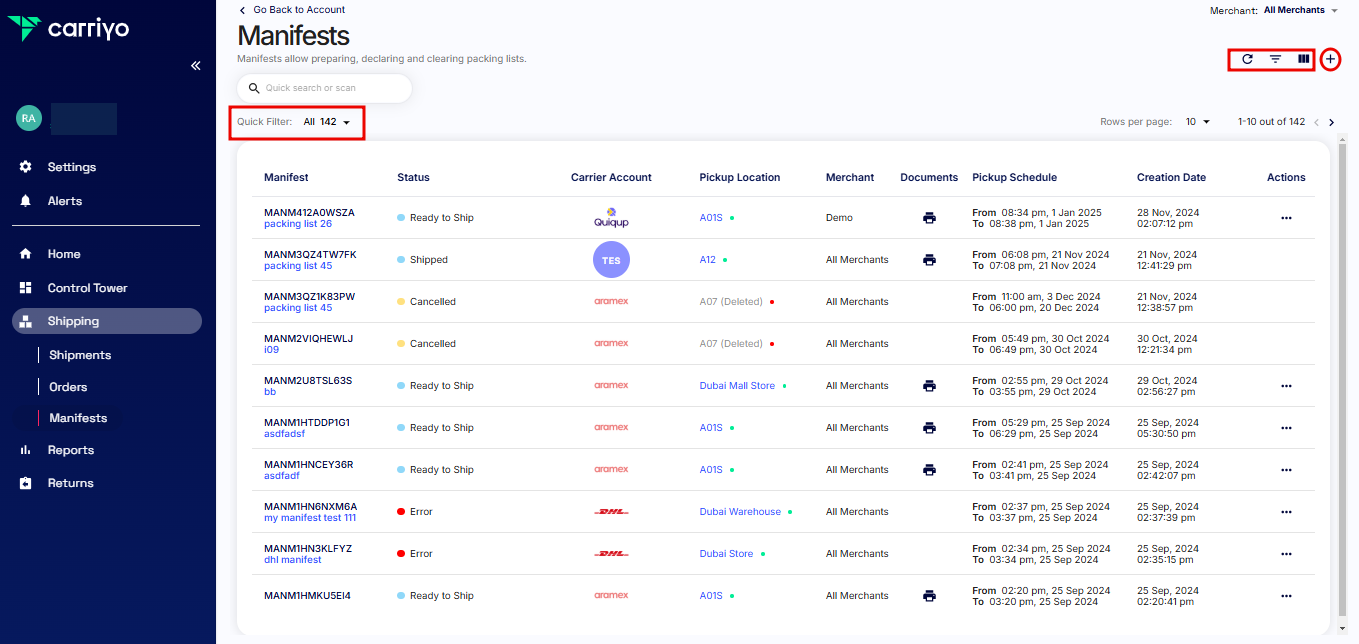Click the Go Back to Account link
The width and height of the screenshot is (1359, 644).
pos(292,10)
